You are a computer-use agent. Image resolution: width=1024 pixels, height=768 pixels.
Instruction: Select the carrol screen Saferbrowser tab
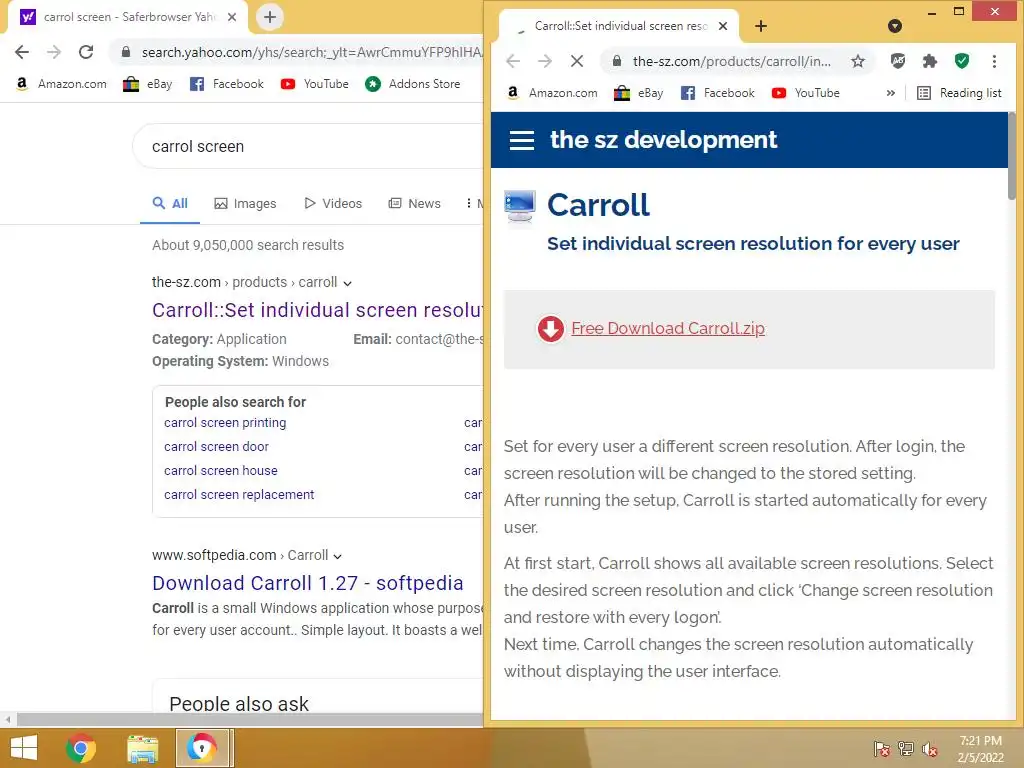tap(128, 17)
